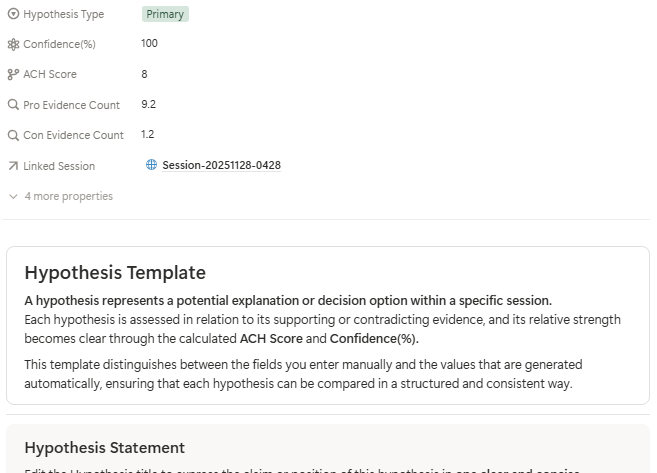This screenshot has height=473, width=657.
Task: Click the Linked Session property label
Action: pyautogui.click(x=59, y=166)
